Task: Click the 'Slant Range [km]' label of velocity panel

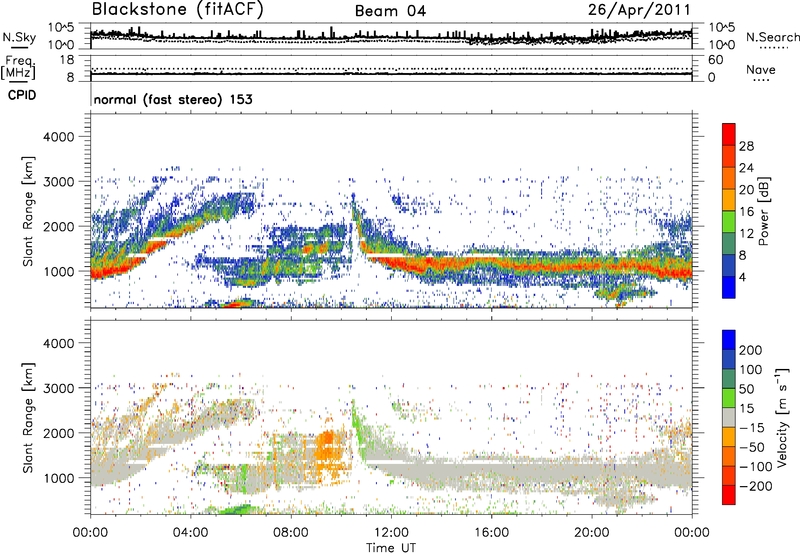Action: tap(28, 418)
